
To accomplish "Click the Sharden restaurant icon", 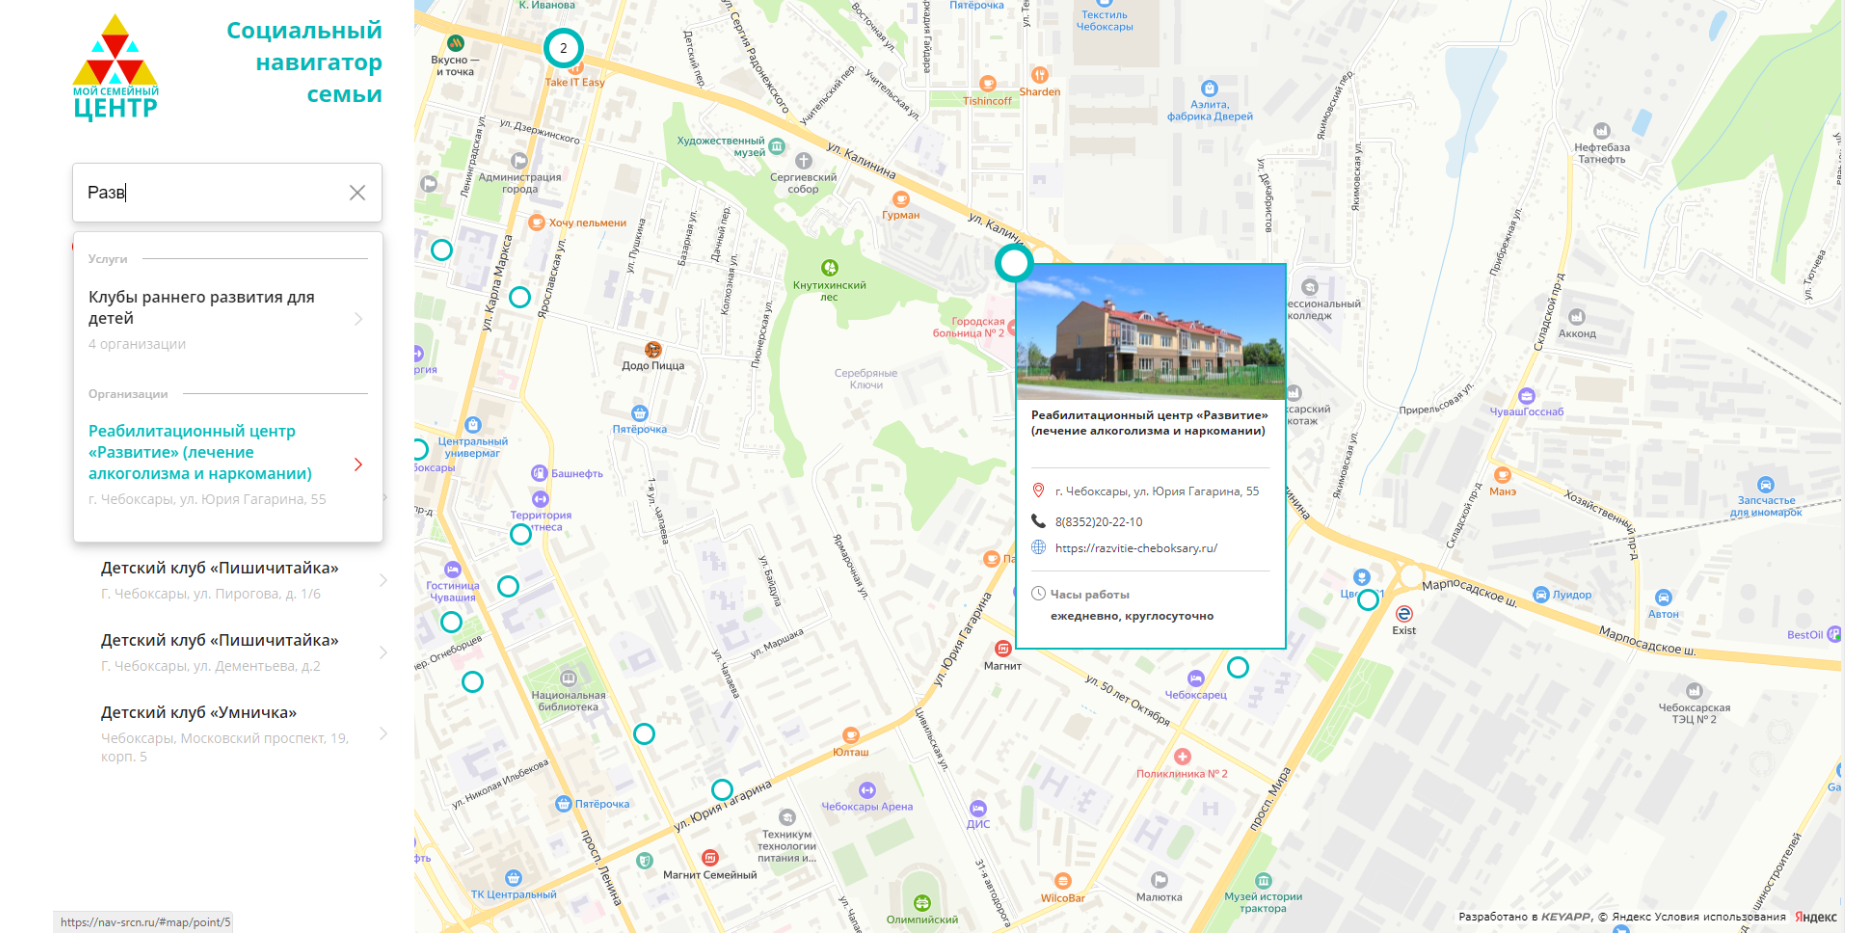I will click(x=1040, y=75).
